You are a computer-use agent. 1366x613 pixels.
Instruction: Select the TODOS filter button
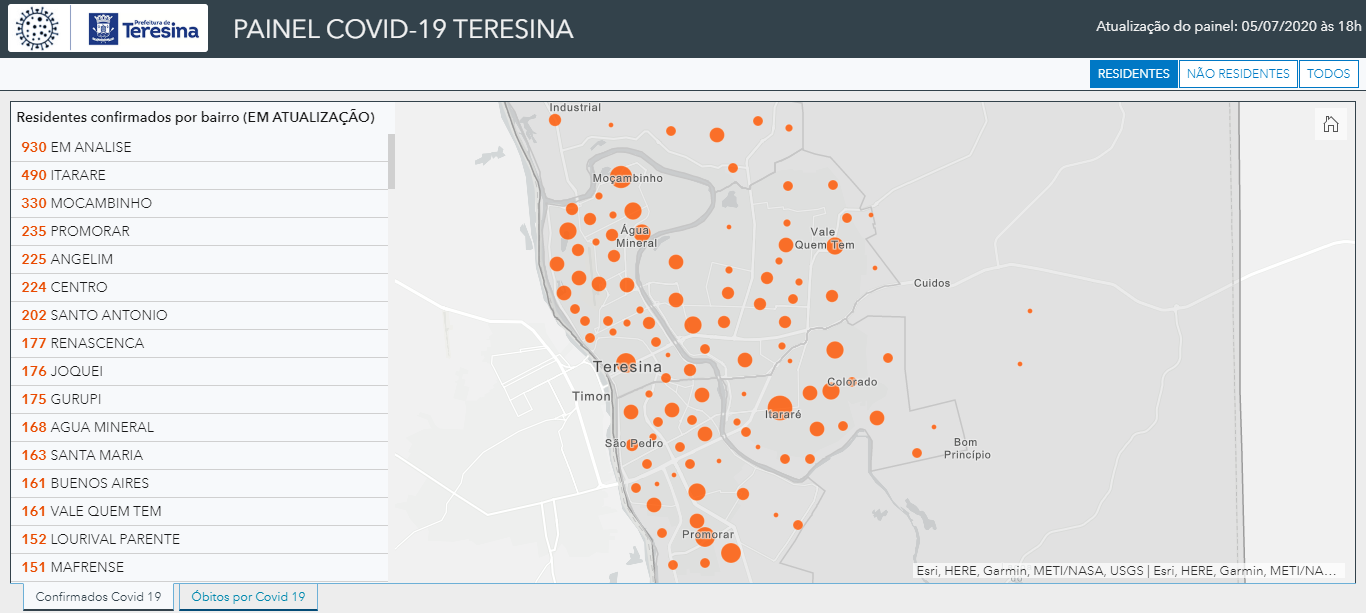coord(1328,74)
